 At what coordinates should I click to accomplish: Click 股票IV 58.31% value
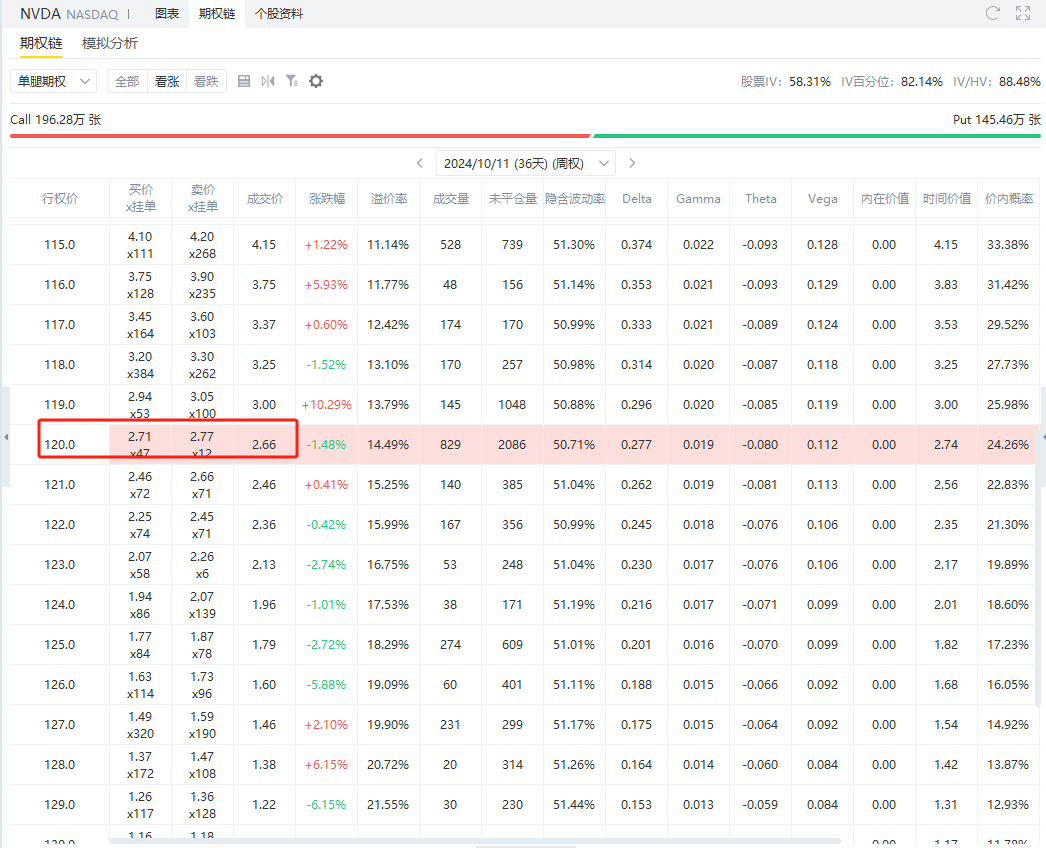[810, 81]
